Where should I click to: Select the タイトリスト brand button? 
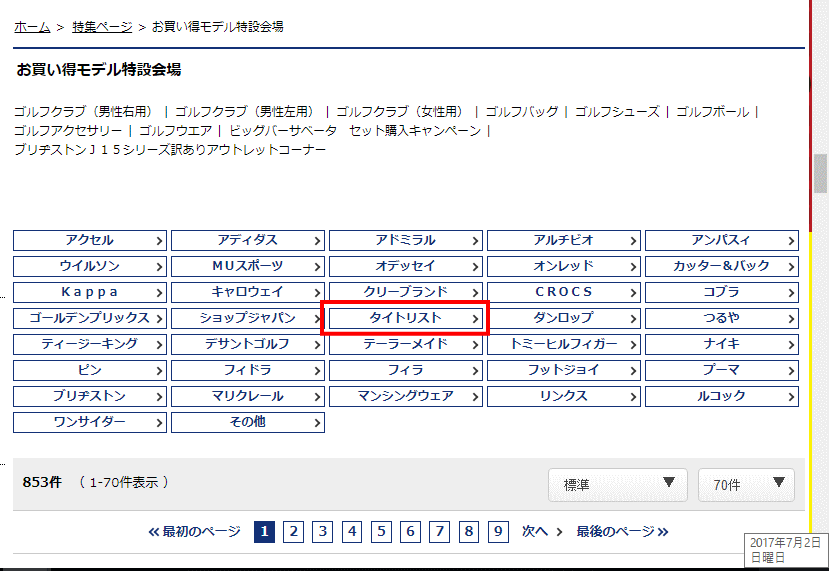pos(406,318)
